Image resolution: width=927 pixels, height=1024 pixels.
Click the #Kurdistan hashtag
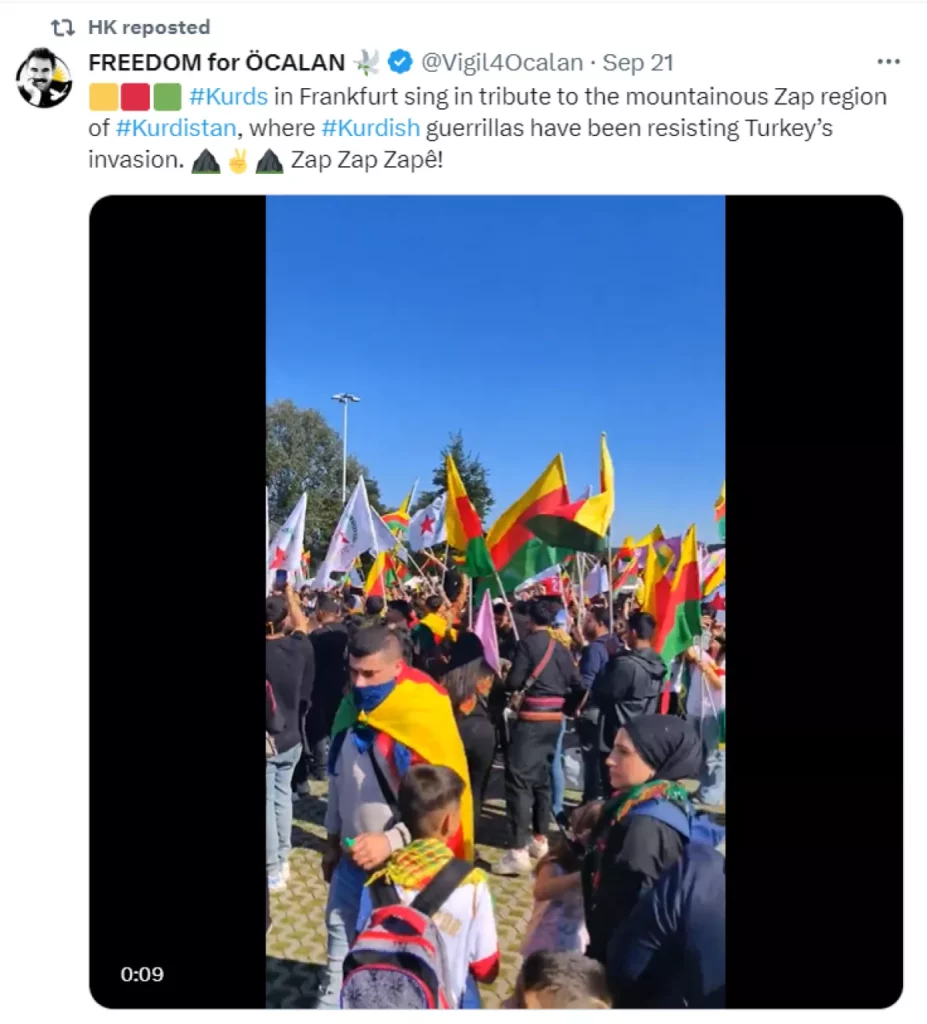pyautogui.click(x=176, y=128)
